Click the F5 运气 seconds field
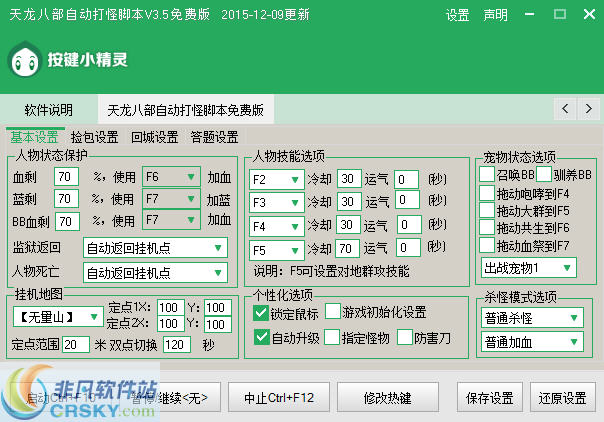 (408, 248)
